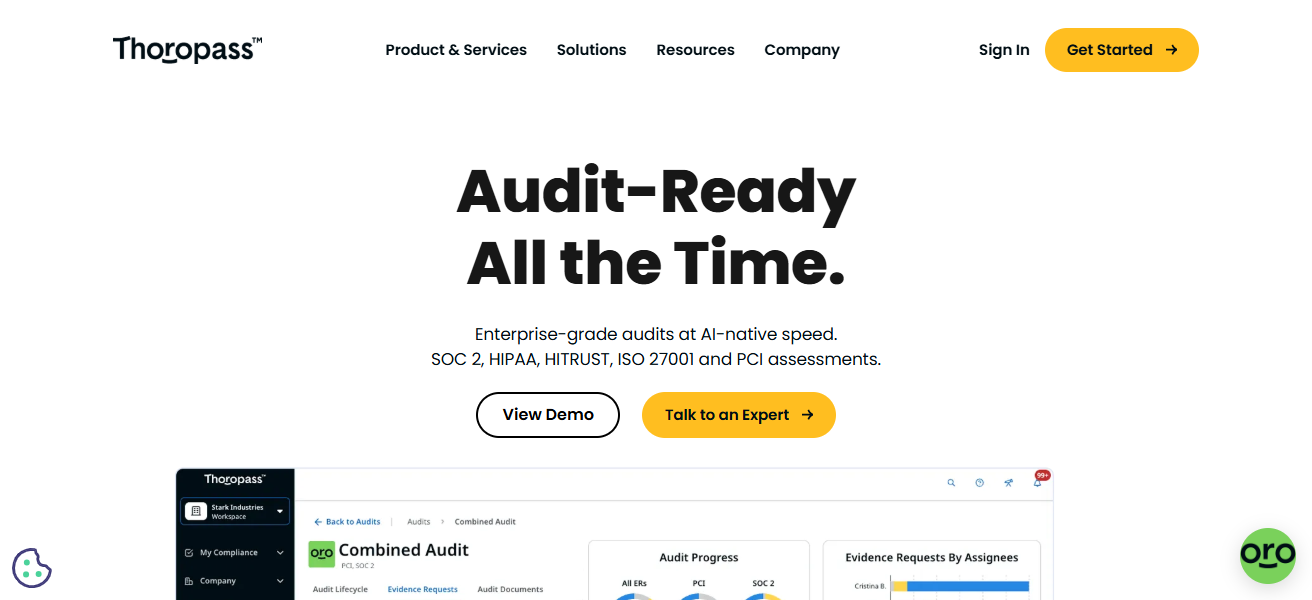Open the Stark Industries workspace dropdown
Screen dimensions: 1312x600
point(236,511)
